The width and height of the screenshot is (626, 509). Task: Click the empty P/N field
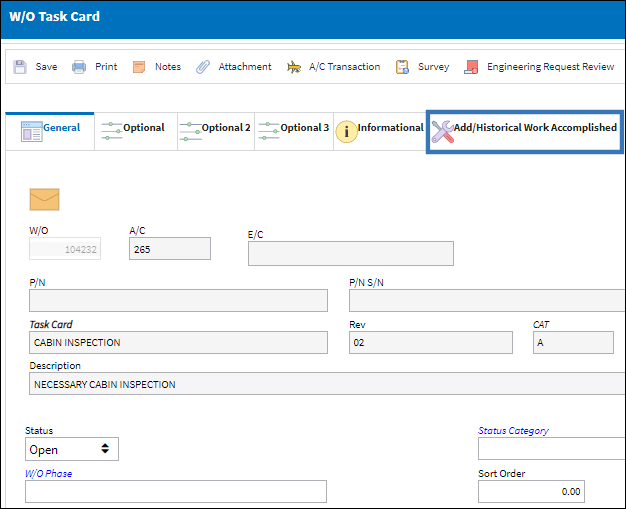178,301
